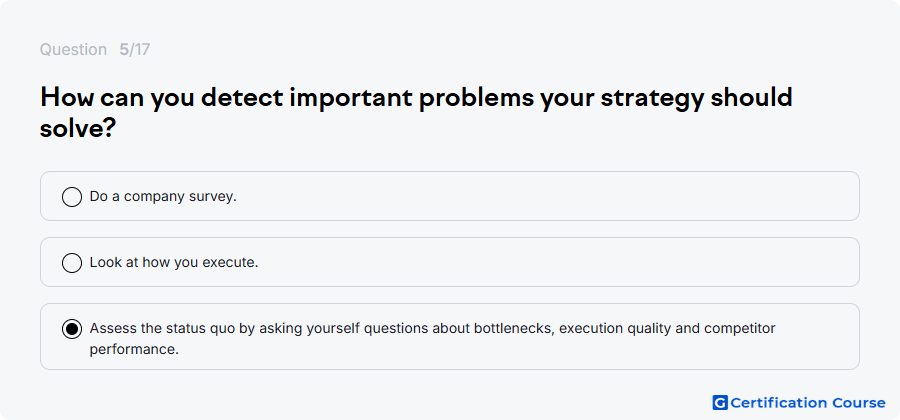The image size is (900, 420).
Task: Click the "Look at how you execute." answer text
Action: coord(174,263)
